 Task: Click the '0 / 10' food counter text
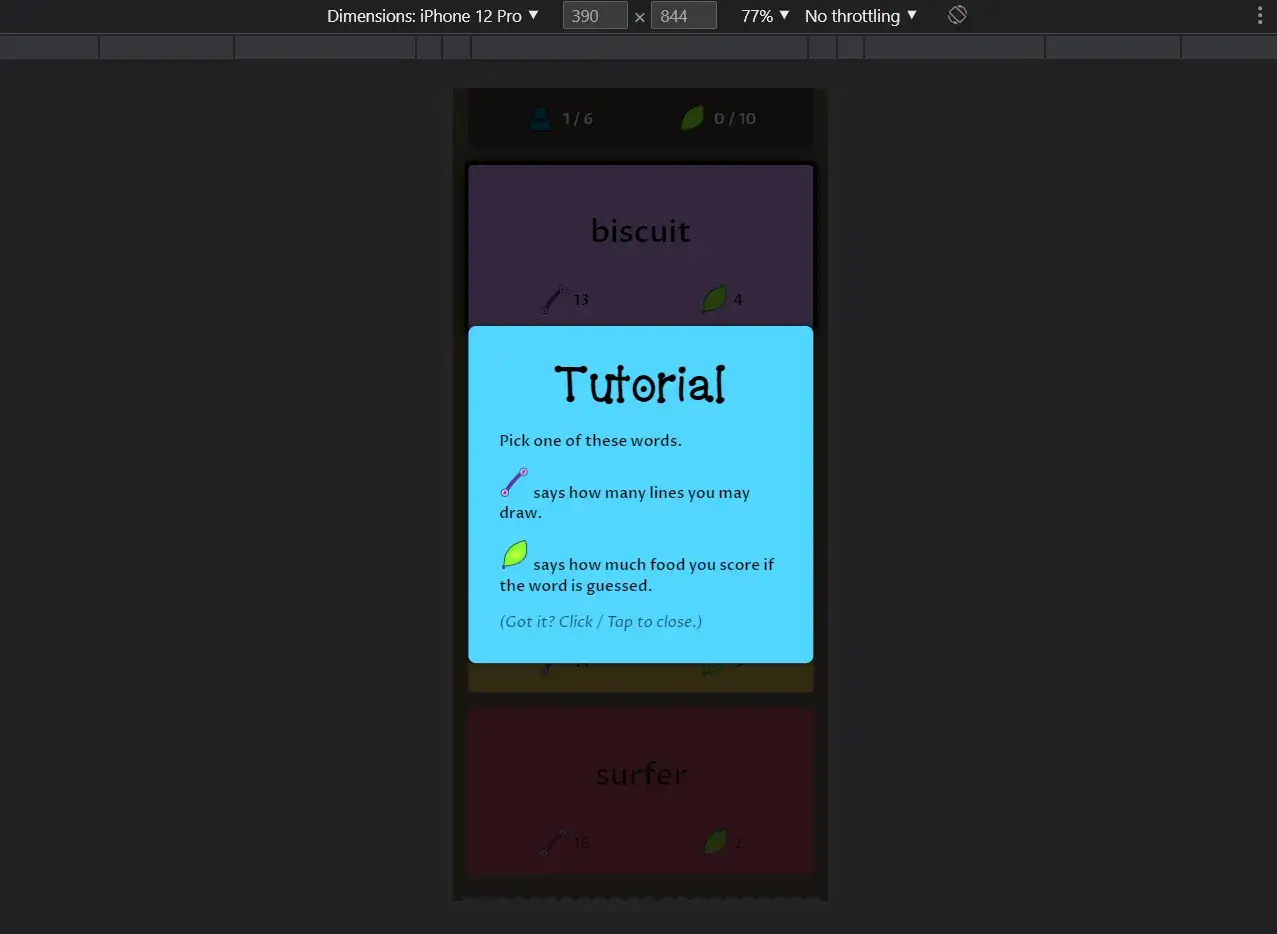[735, 118]
